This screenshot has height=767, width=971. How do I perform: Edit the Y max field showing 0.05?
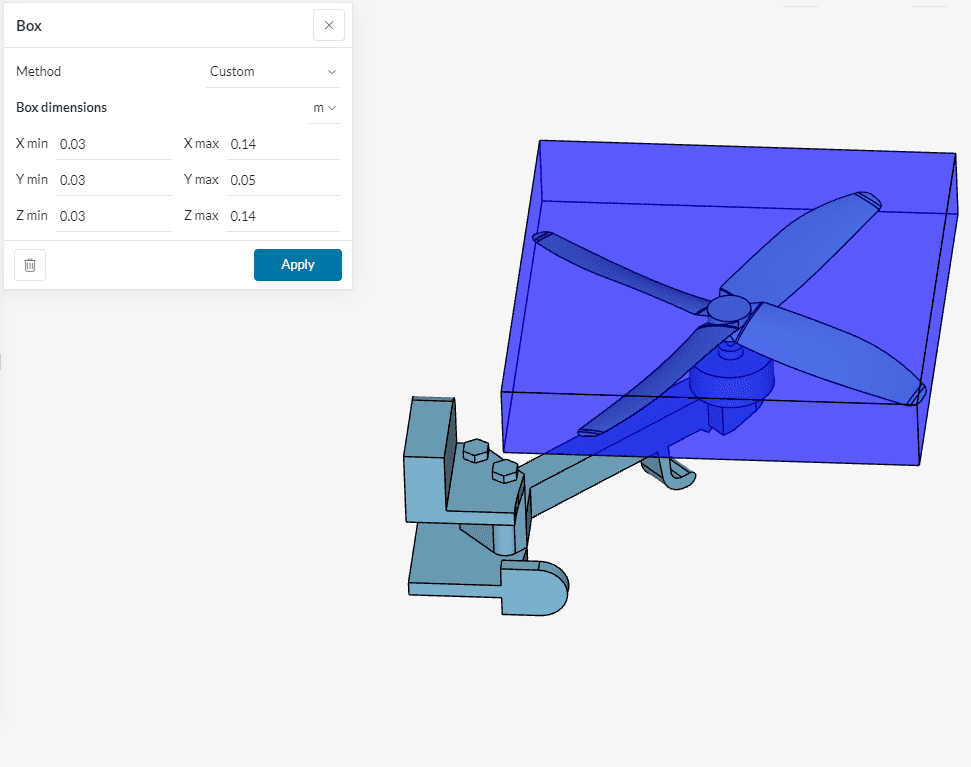(283, 180)
